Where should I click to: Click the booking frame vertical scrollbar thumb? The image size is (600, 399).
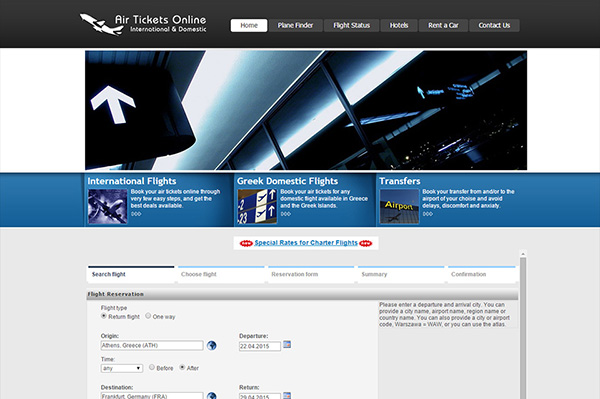[x=523, y=328]
